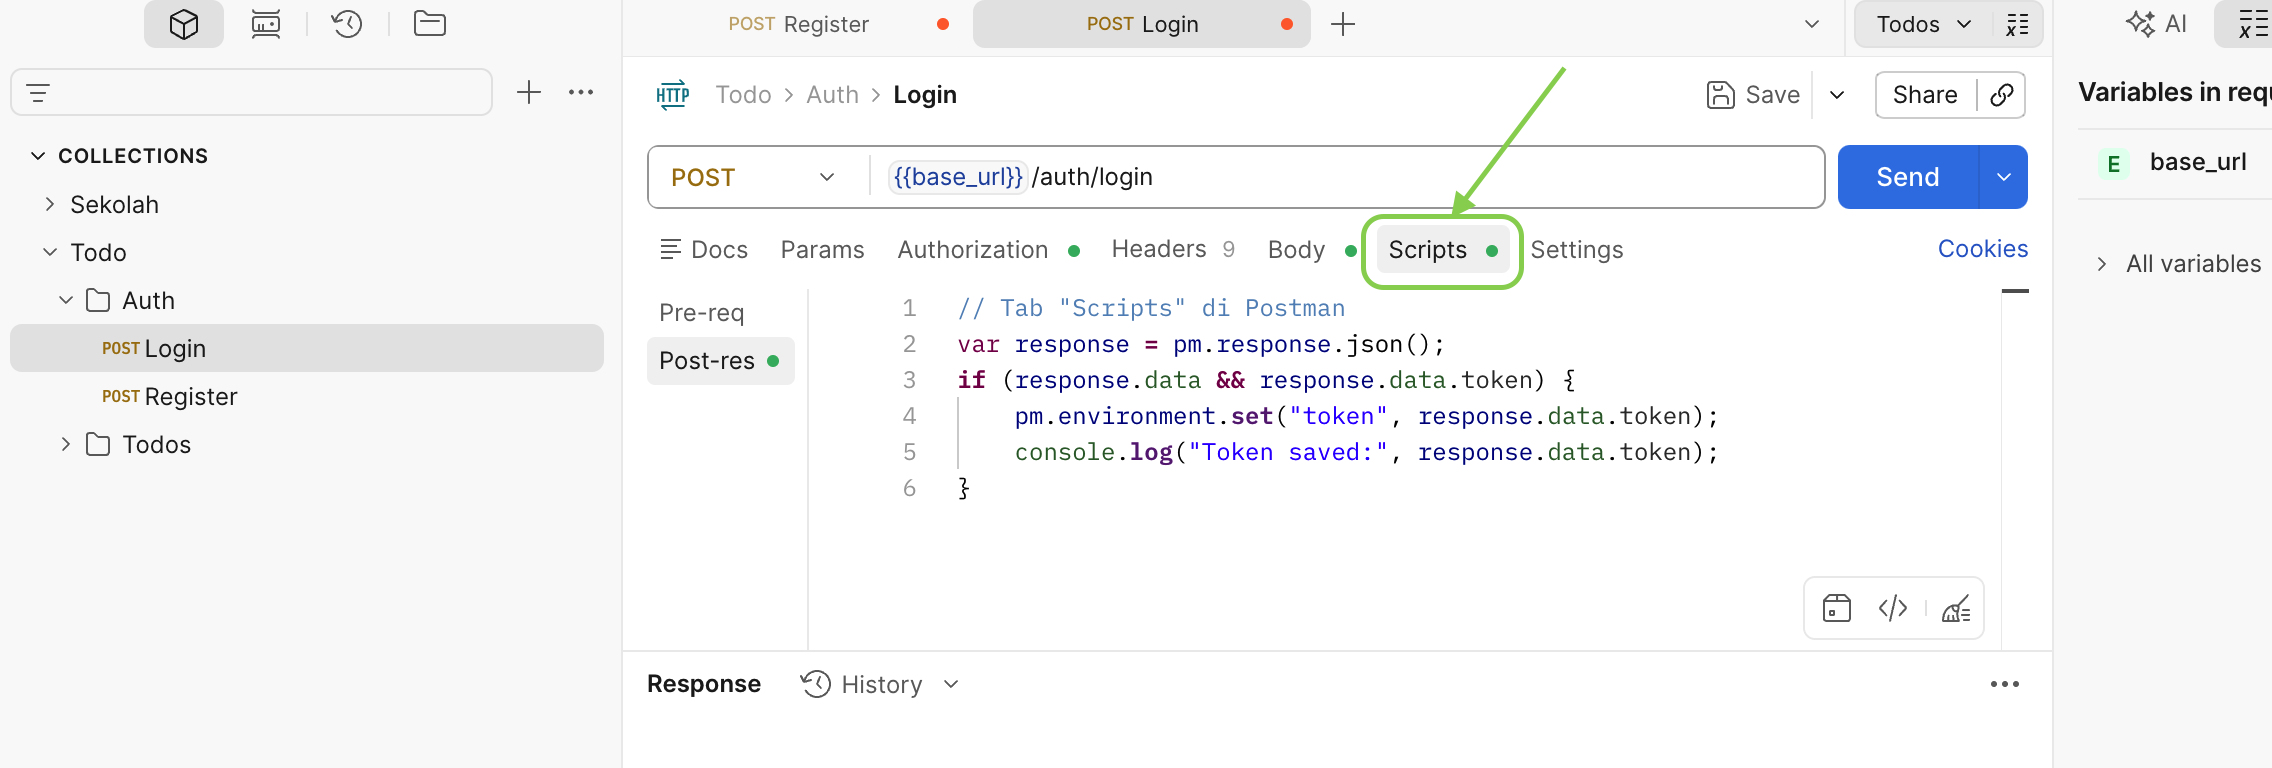The height and width of the screenshot is (768, 2272).
Task: Open the variables pane icon at far right
Action: click(2252, 24)
